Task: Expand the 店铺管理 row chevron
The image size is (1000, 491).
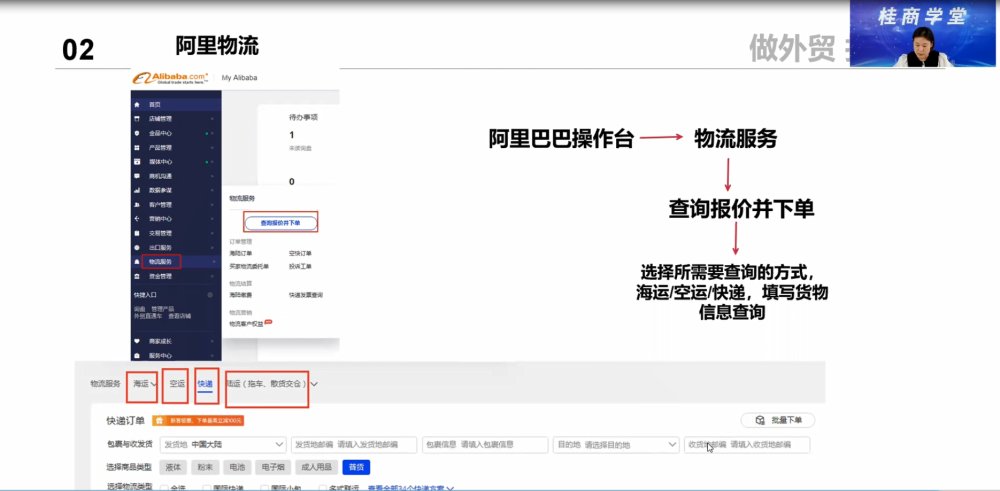Action: (x=212, y=119)
